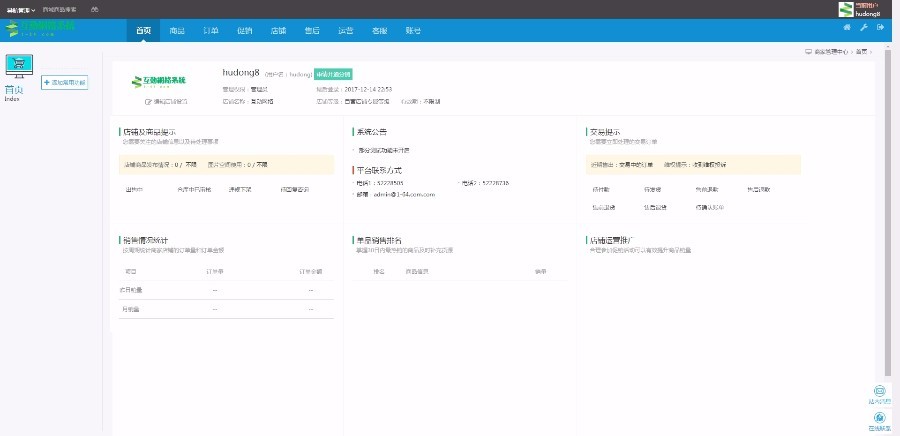Click the second phone number text
Image resolution: width=900 pixels, height=436 pixels.
point(496,183)
